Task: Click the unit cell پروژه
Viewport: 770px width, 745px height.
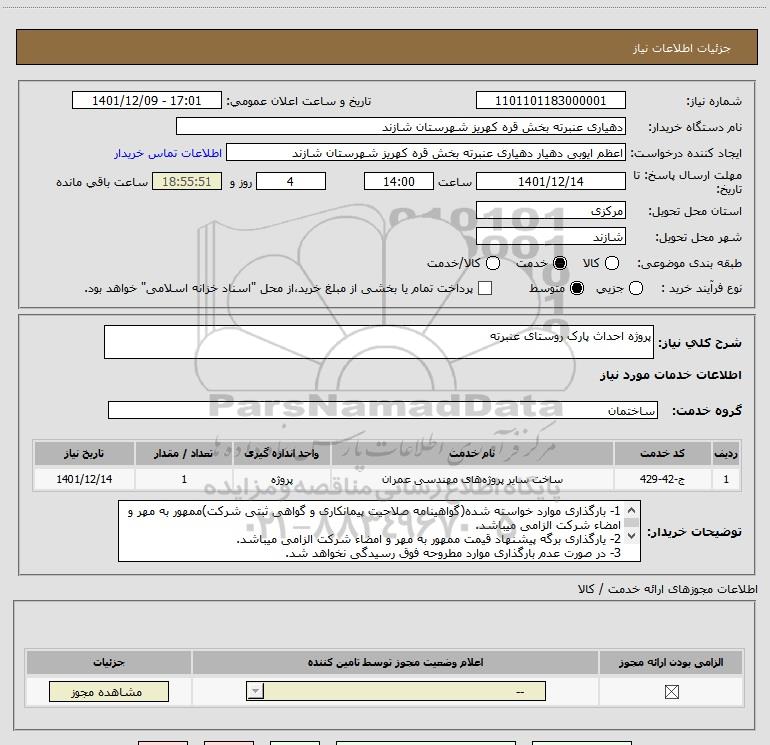Action: 282,479
